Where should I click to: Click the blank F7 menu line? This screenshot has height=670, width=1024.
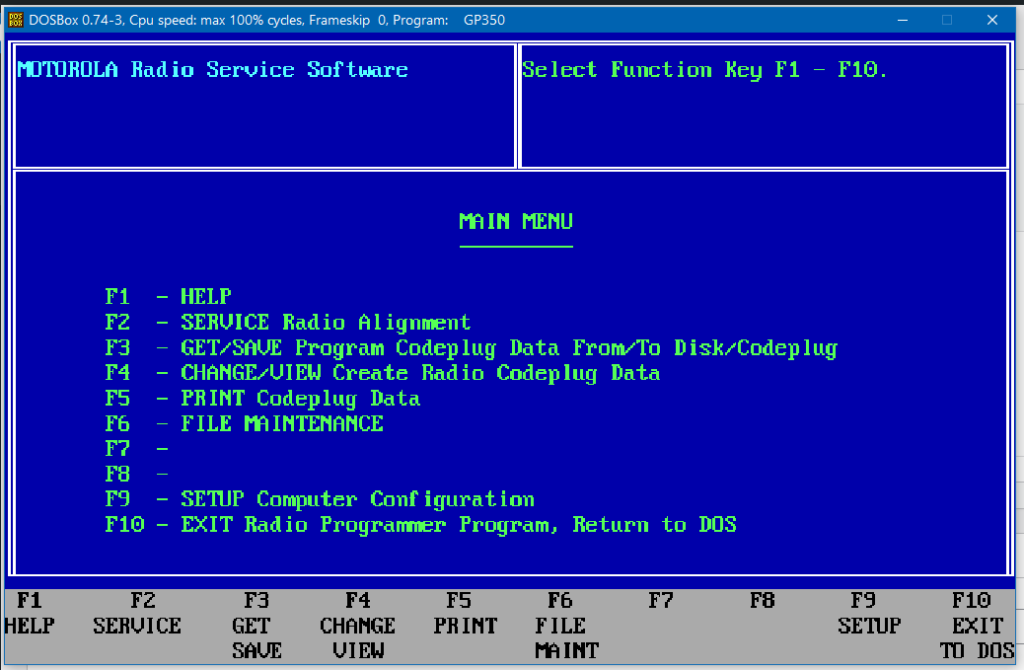[137, 449]
